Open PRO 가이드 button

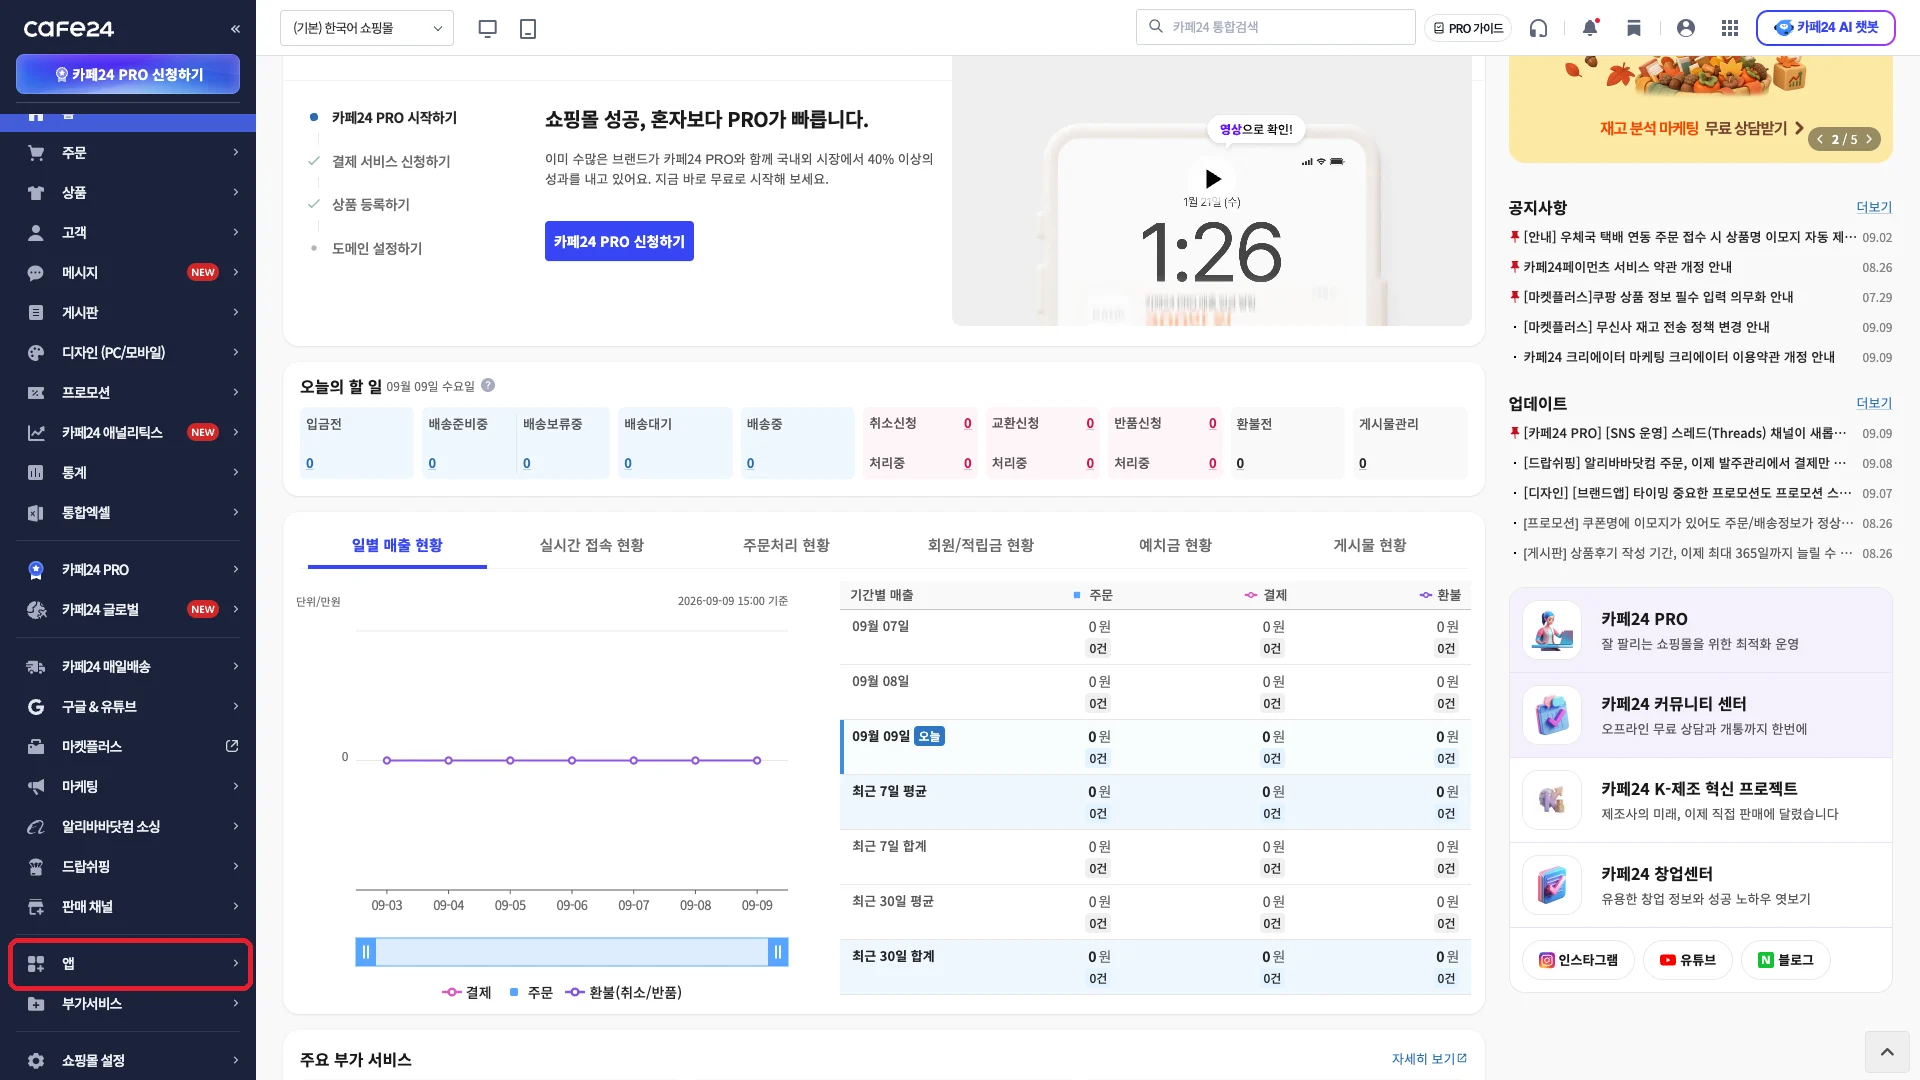pyautogui.click(x=1468, y=28)
